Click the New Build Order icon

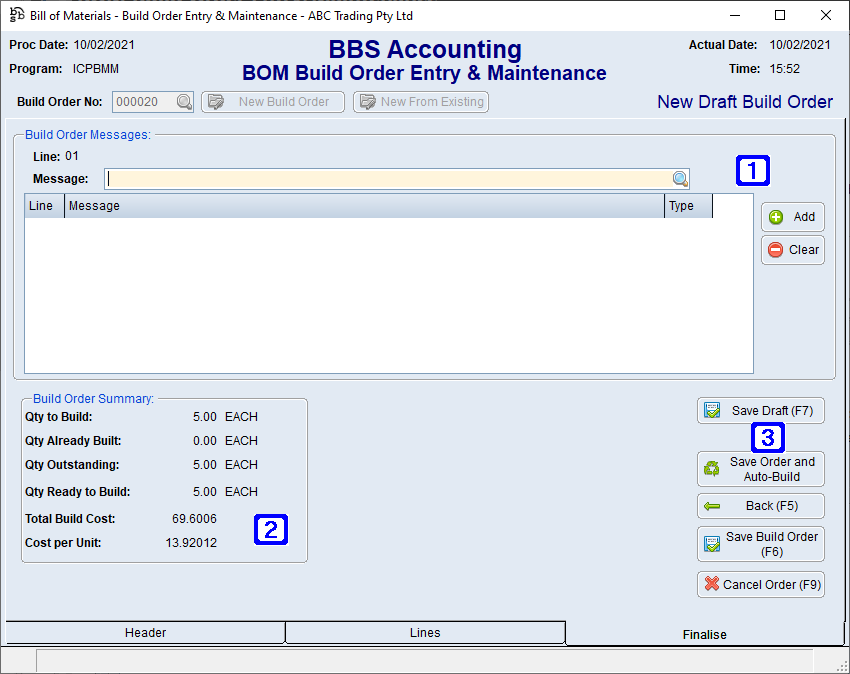click(x=218, y=101)
